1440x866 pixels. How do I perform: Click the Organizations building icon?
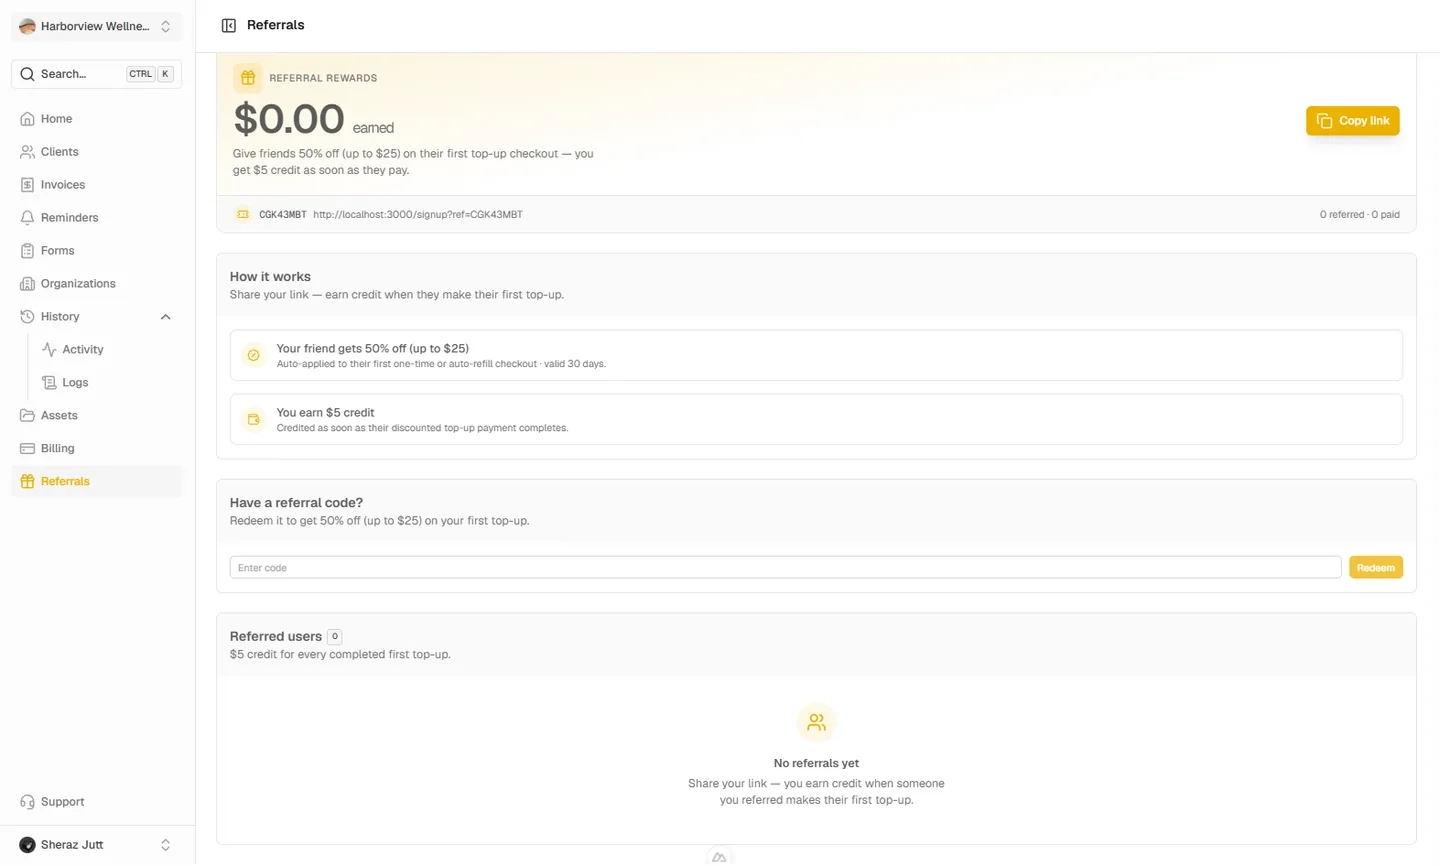click(27, 284)
